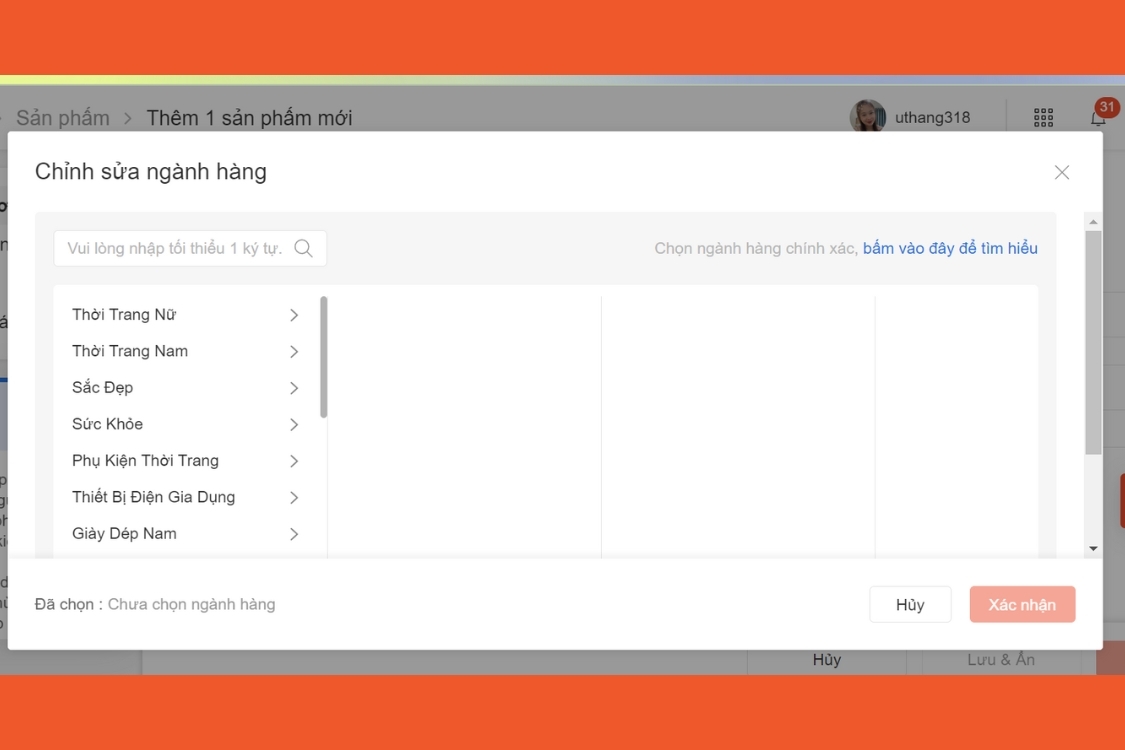
Task: Expand the Sức Khỏe chevron arrow
Action: 293,425
